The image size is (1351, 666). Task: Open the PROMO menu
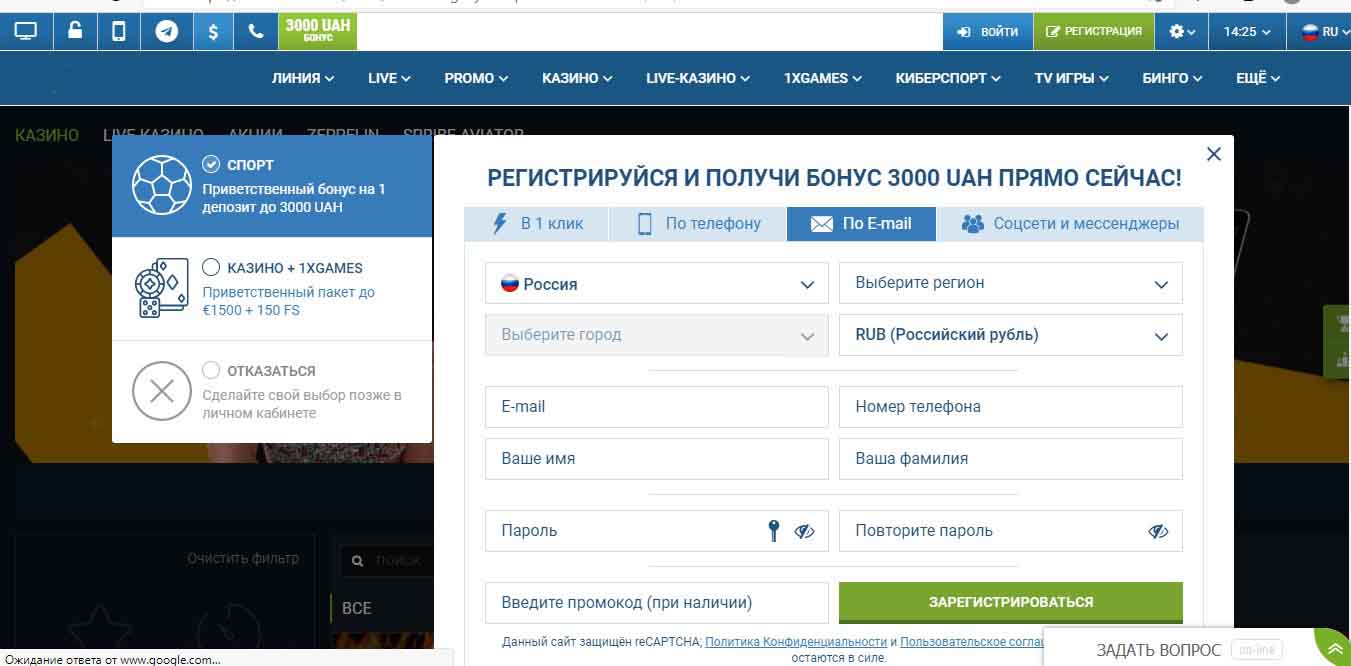click(476, 78)
